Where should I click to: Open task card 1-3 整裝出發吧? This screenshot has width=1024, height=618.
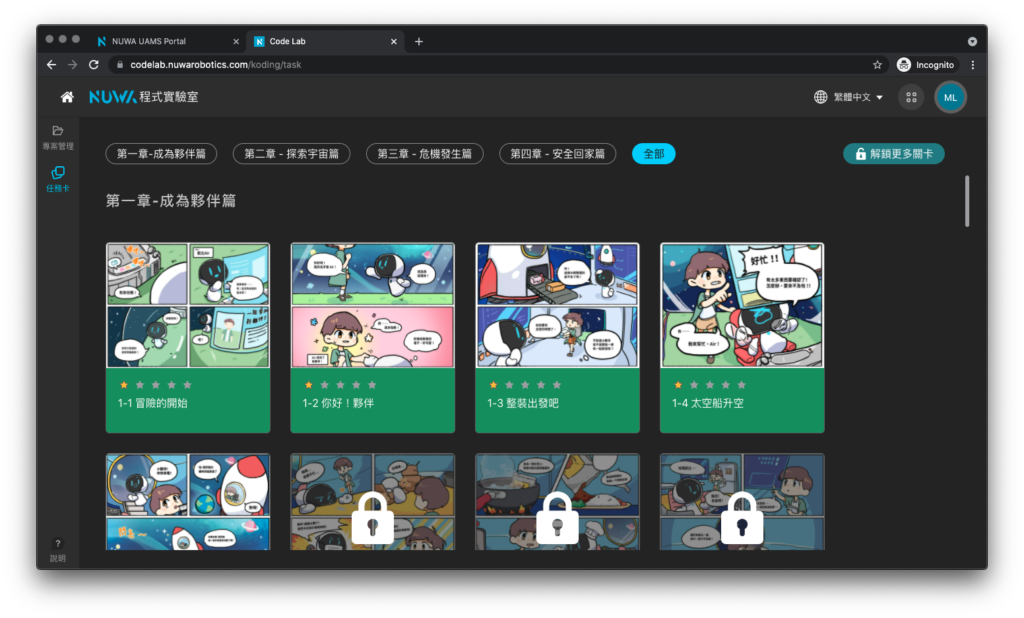[557, 338]
